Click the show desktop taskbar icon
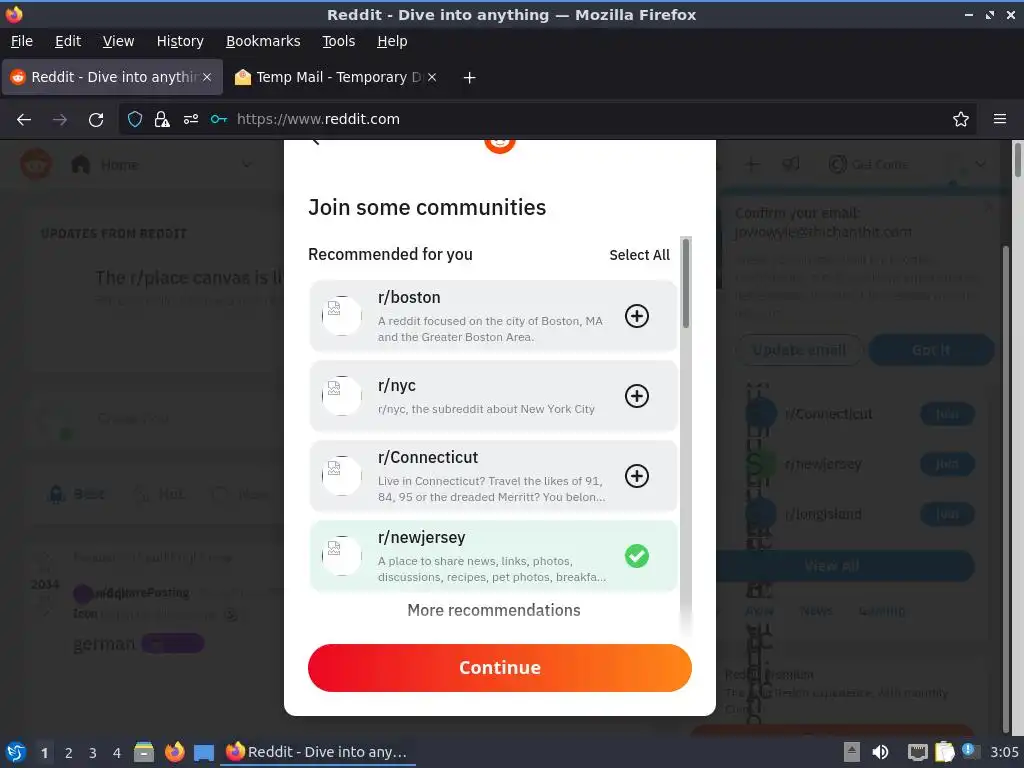1024x768 pixels. (x=204, y=753)
